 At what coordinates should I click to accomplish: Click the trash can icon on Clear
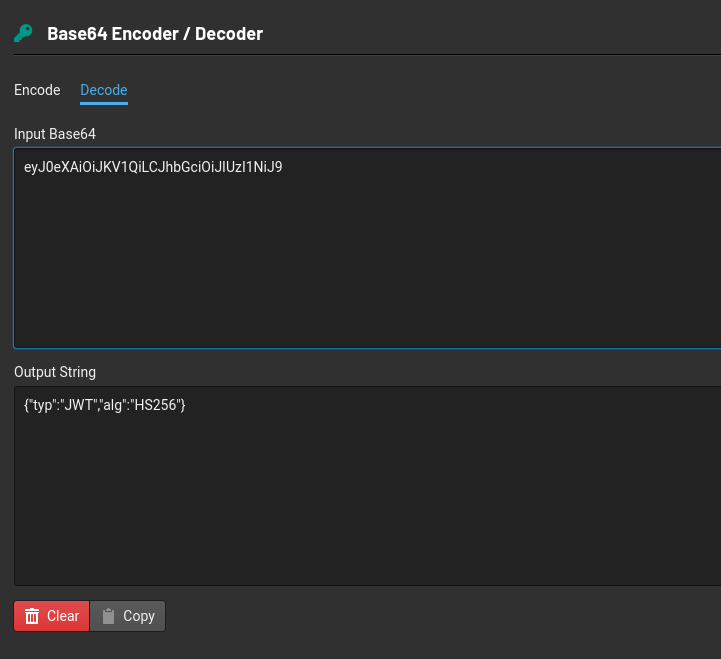[32, 616]
